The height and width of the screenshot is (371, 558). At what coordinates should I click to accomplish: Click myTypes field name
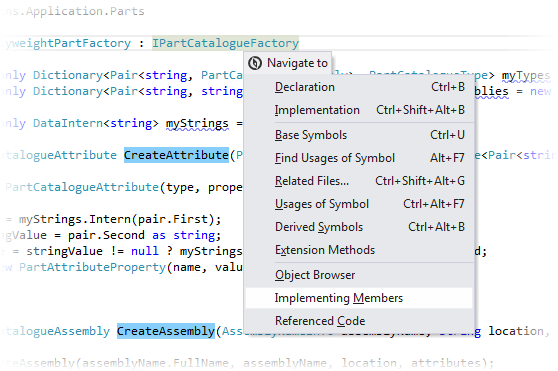coord(526,75)
